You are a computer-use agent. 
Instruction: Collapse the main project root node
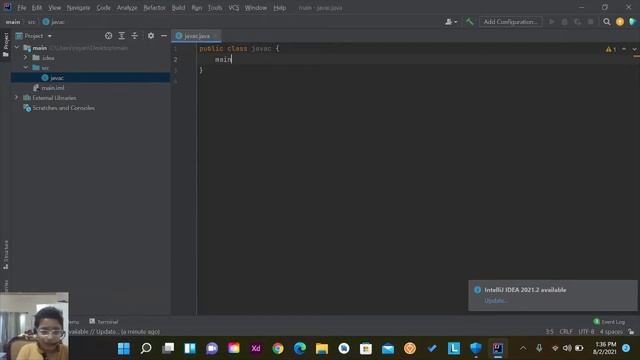17,48
